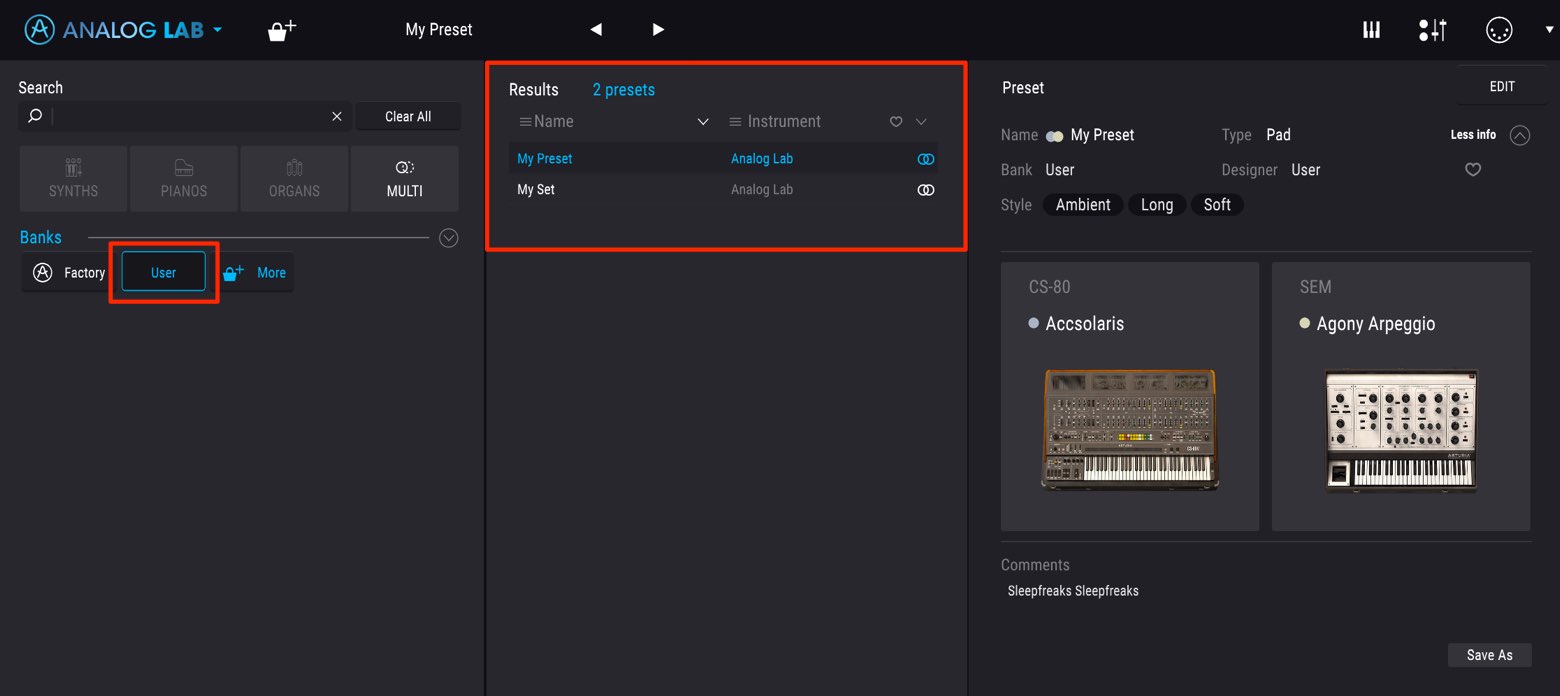
Task: Clear search field with X icon
Action: (x=337, y=116)
